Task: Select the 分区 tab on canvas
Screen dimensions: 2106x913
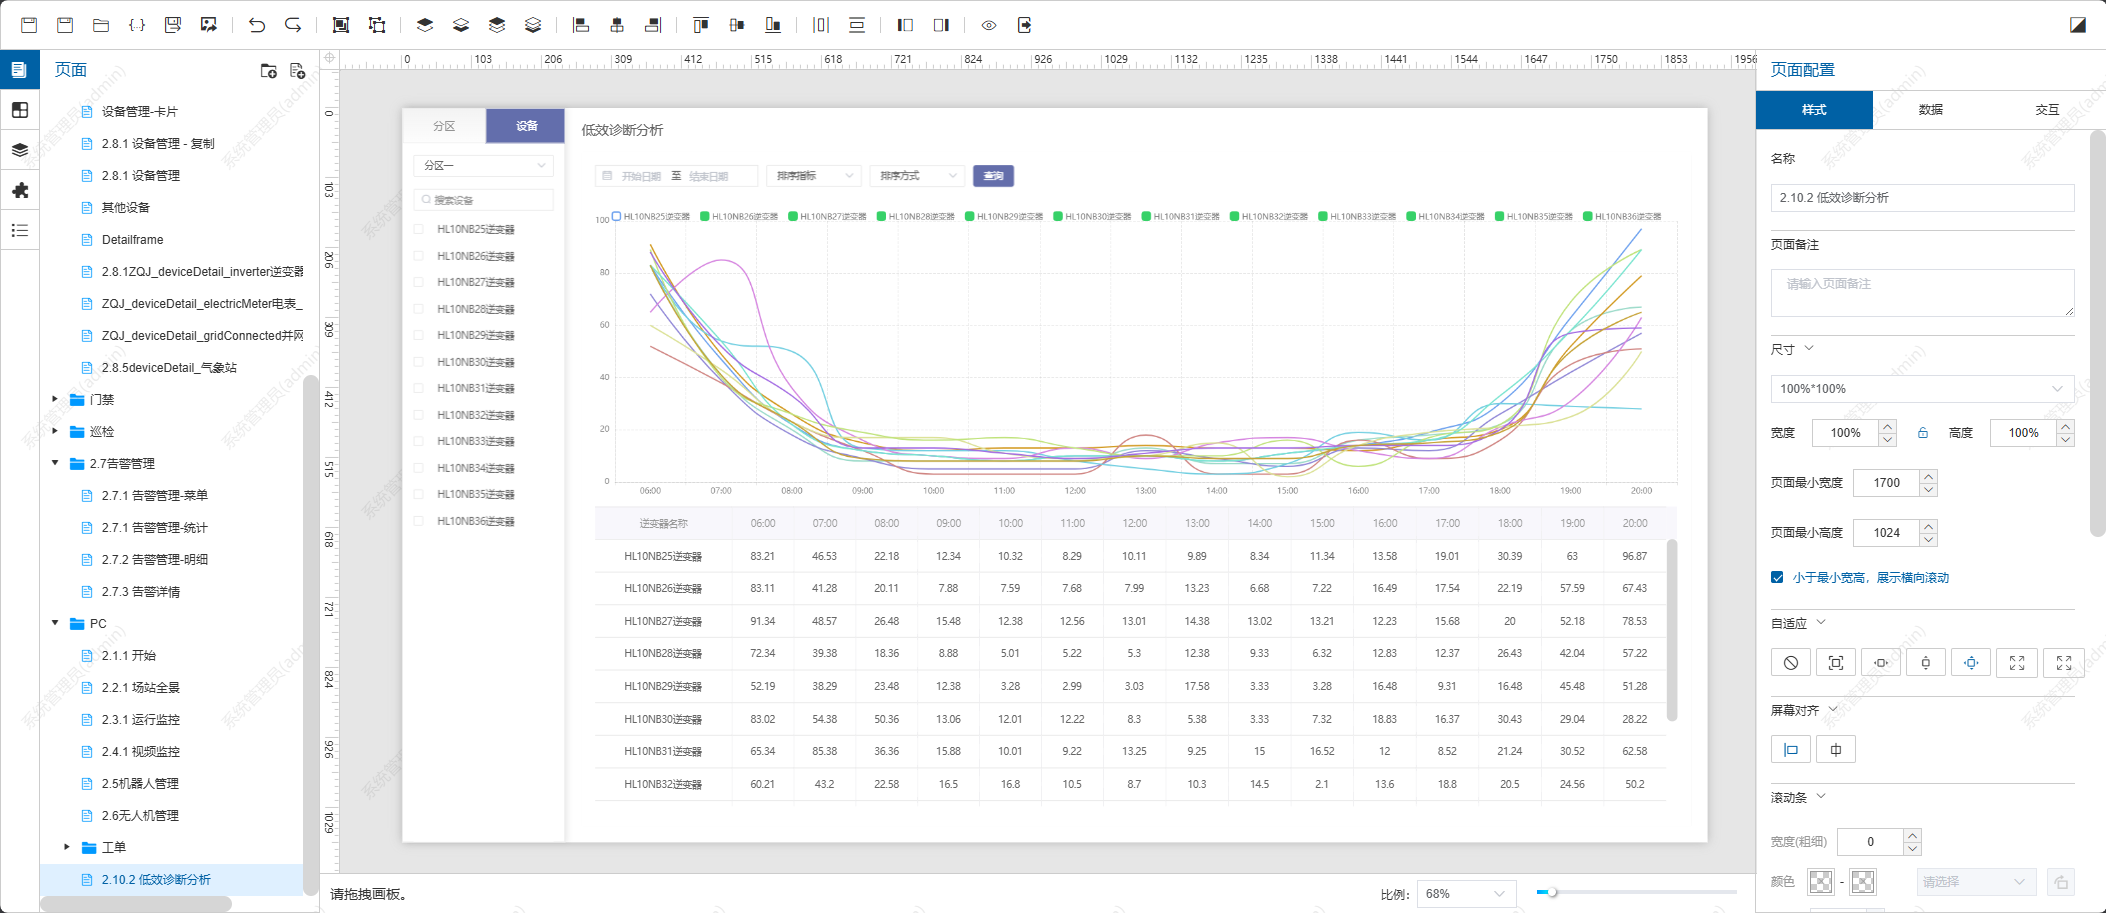Action: click(x=444, y=126)
